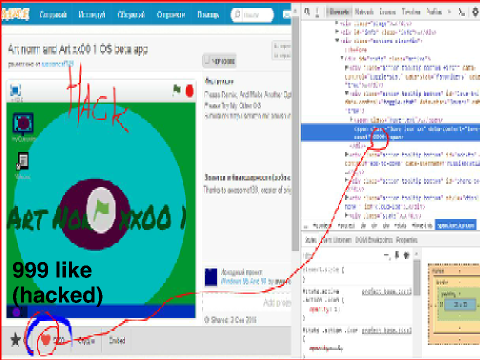Open DevTools settings gear
Viewport: 480px width, 360px height.
(x=475, y=12)
